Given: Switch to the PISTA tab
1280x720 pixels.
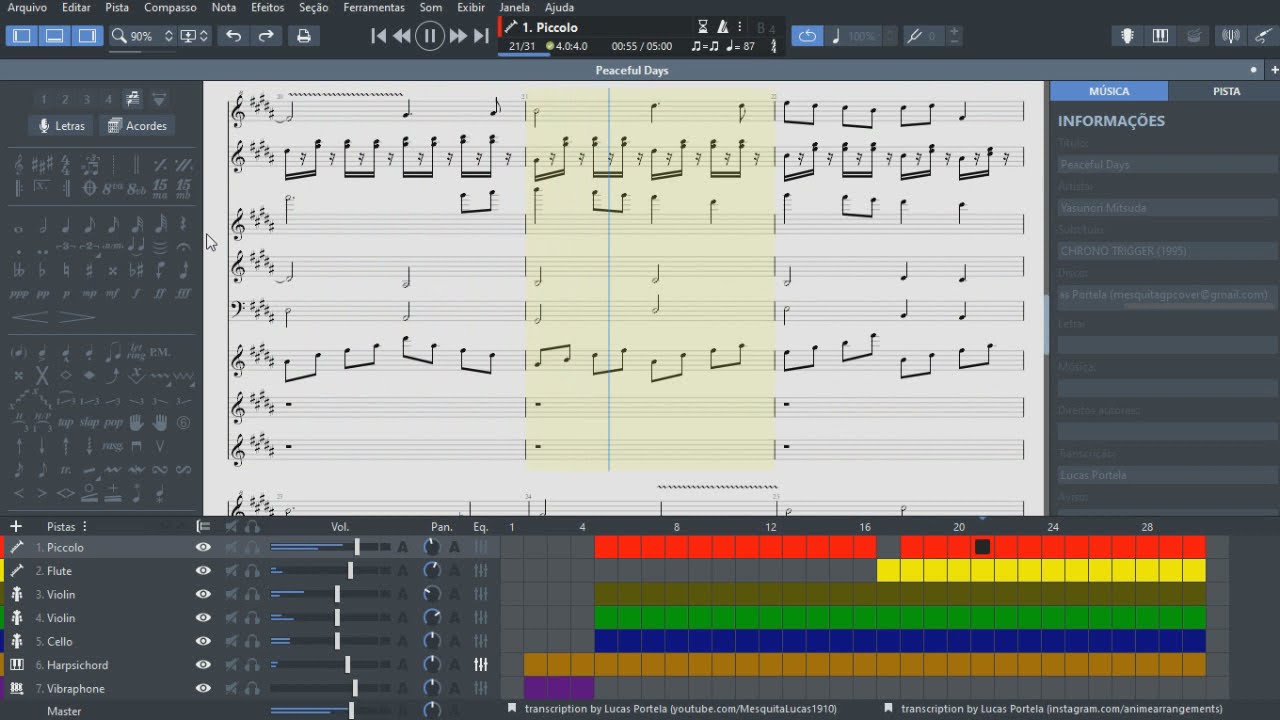Looking at the screenshot, I should pos(1226,91).
